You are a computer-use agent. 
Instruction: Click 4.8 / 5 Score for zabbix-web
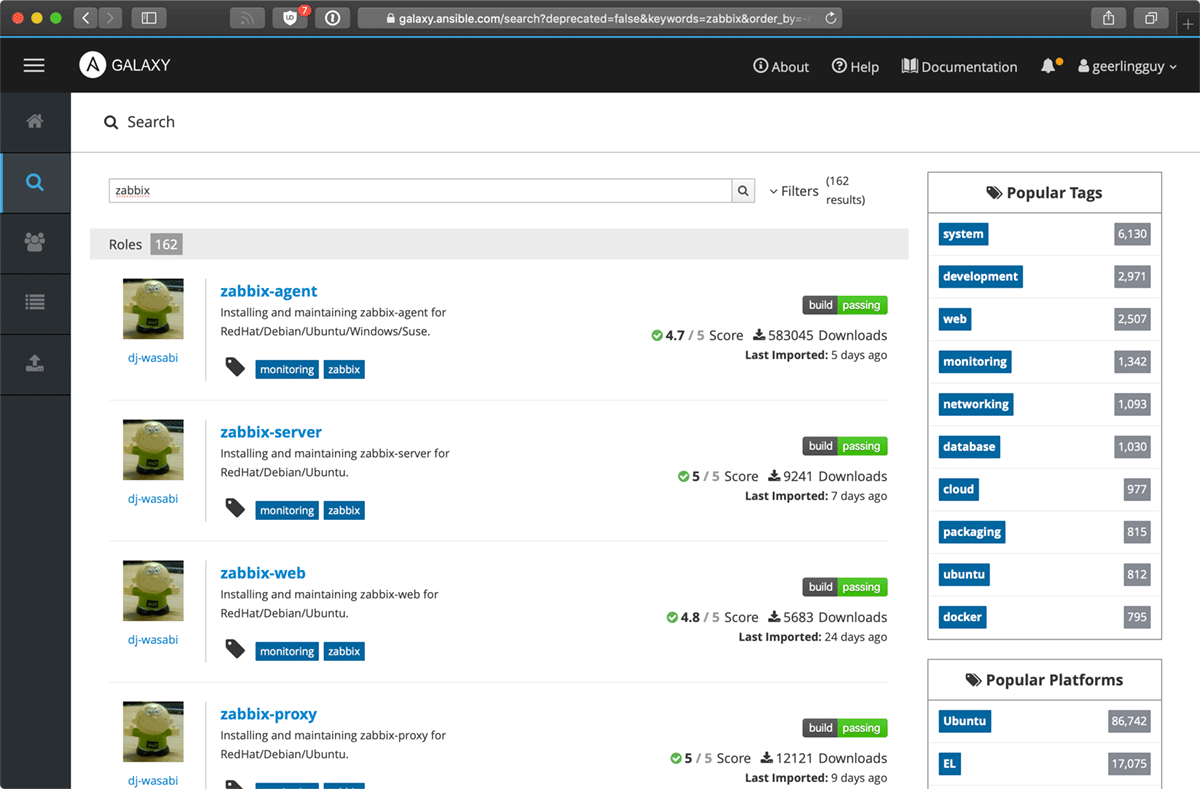pyautogui.click(x=712, y=617)
